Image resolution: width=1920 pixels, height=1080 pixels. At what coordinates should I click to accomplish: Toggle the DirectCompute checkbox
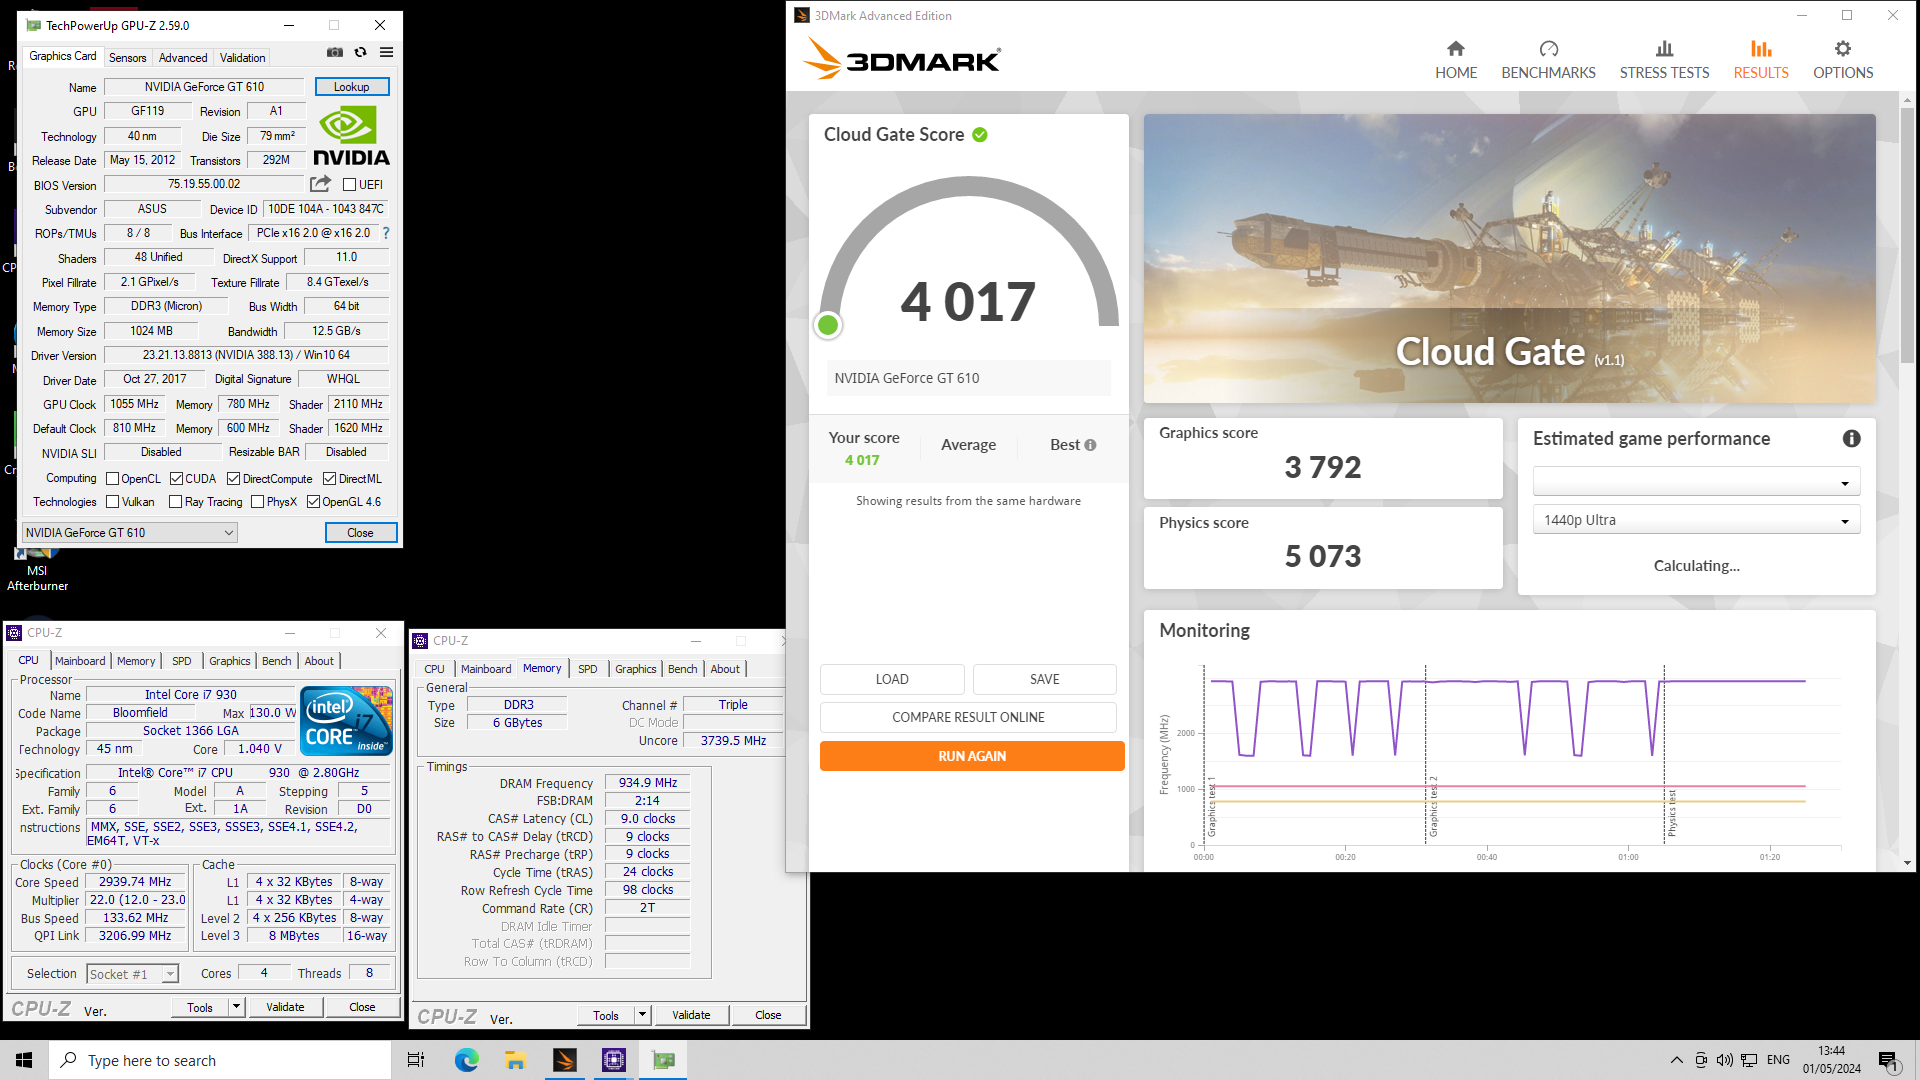click(233, 479)
